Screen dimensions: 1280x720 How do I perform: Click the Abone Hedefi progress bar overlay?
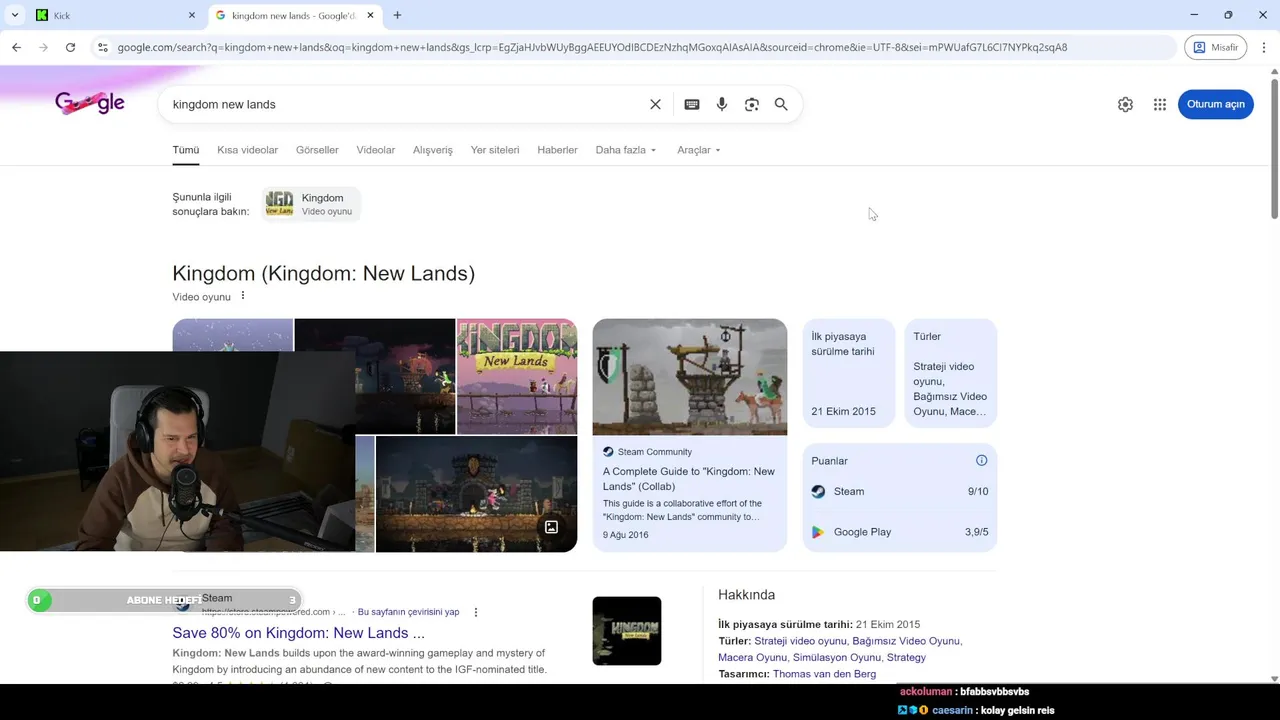(x=164, y=600)
